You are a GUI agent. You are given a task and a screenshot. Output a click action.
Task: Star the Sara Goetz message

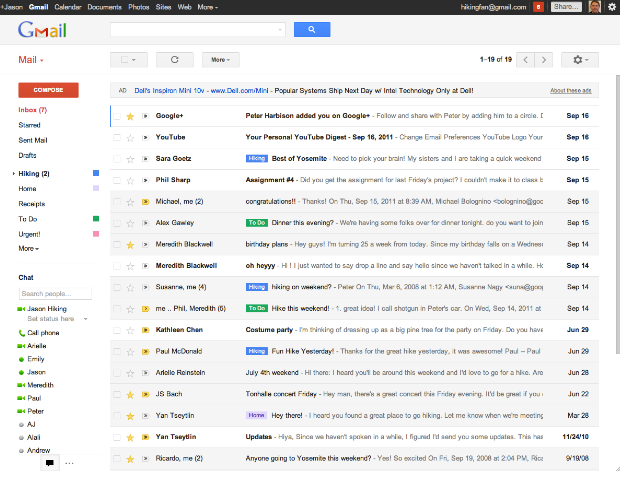(x=130, y=159)
